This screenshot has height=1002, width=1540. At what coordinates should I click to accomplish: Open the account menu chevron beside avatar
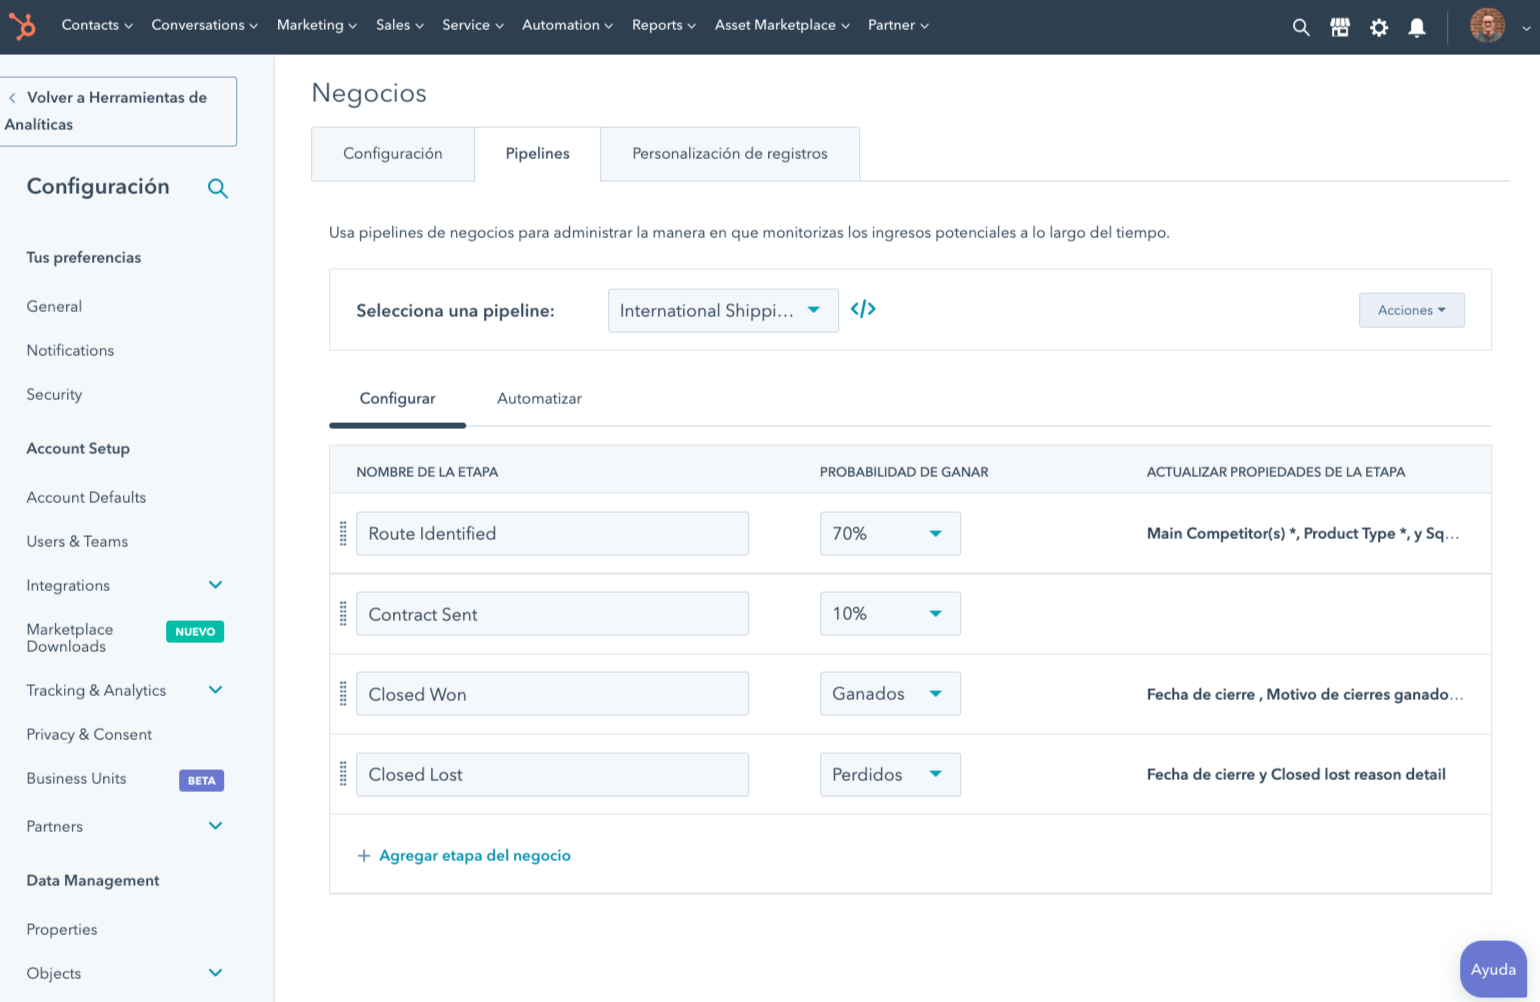pyautogui.click(x=1525, y=28)
